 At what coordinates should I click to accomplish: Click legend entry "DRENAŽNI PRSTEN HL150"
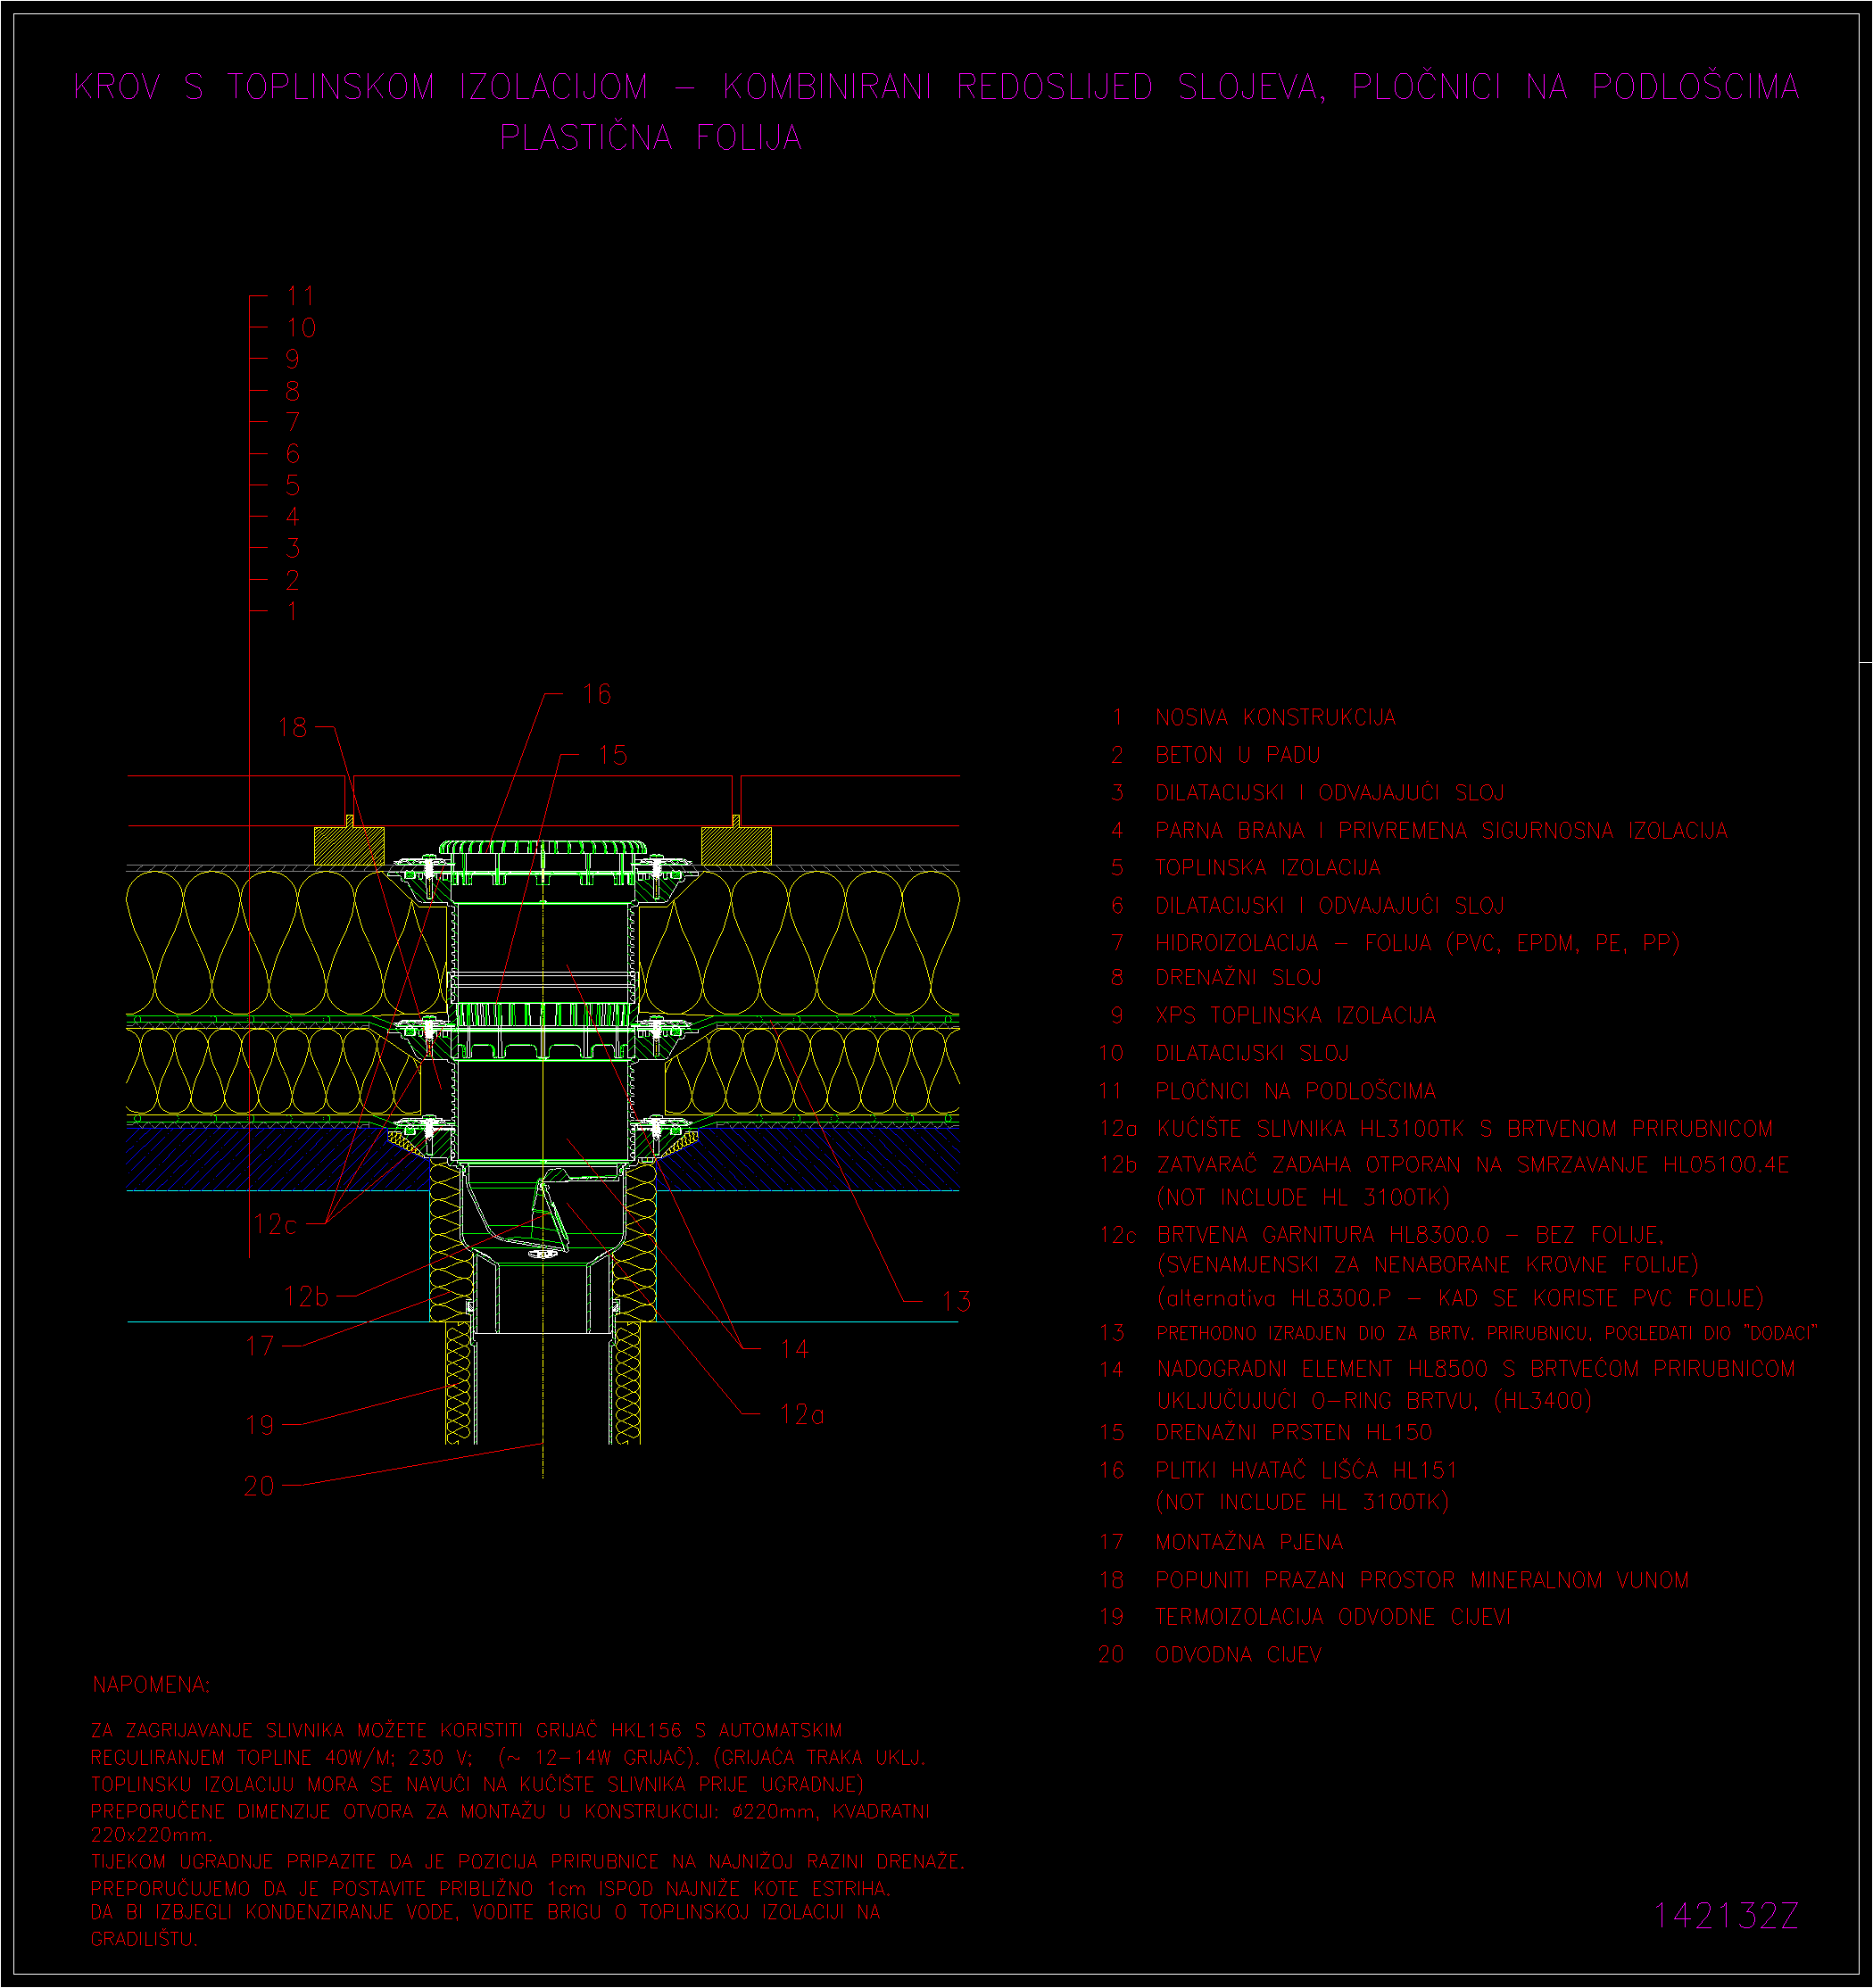[x=1293, y=1433]
